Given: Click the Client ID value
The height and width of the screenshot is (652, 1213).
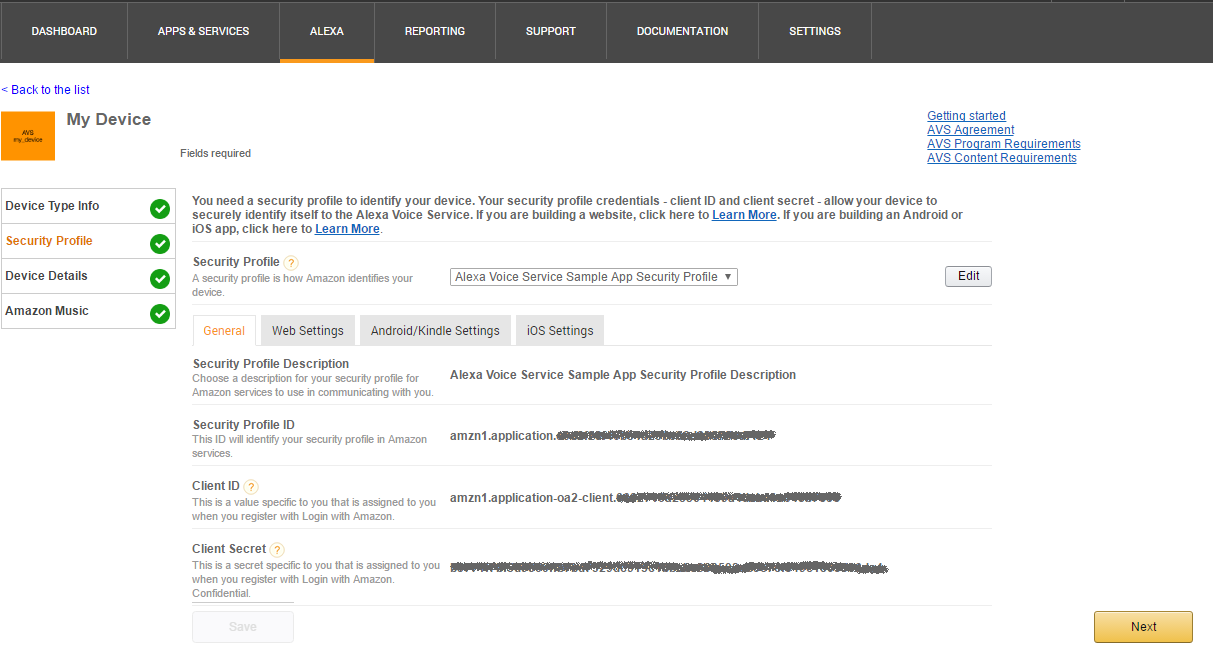Looking at the screenshot, I should point(645,497).
